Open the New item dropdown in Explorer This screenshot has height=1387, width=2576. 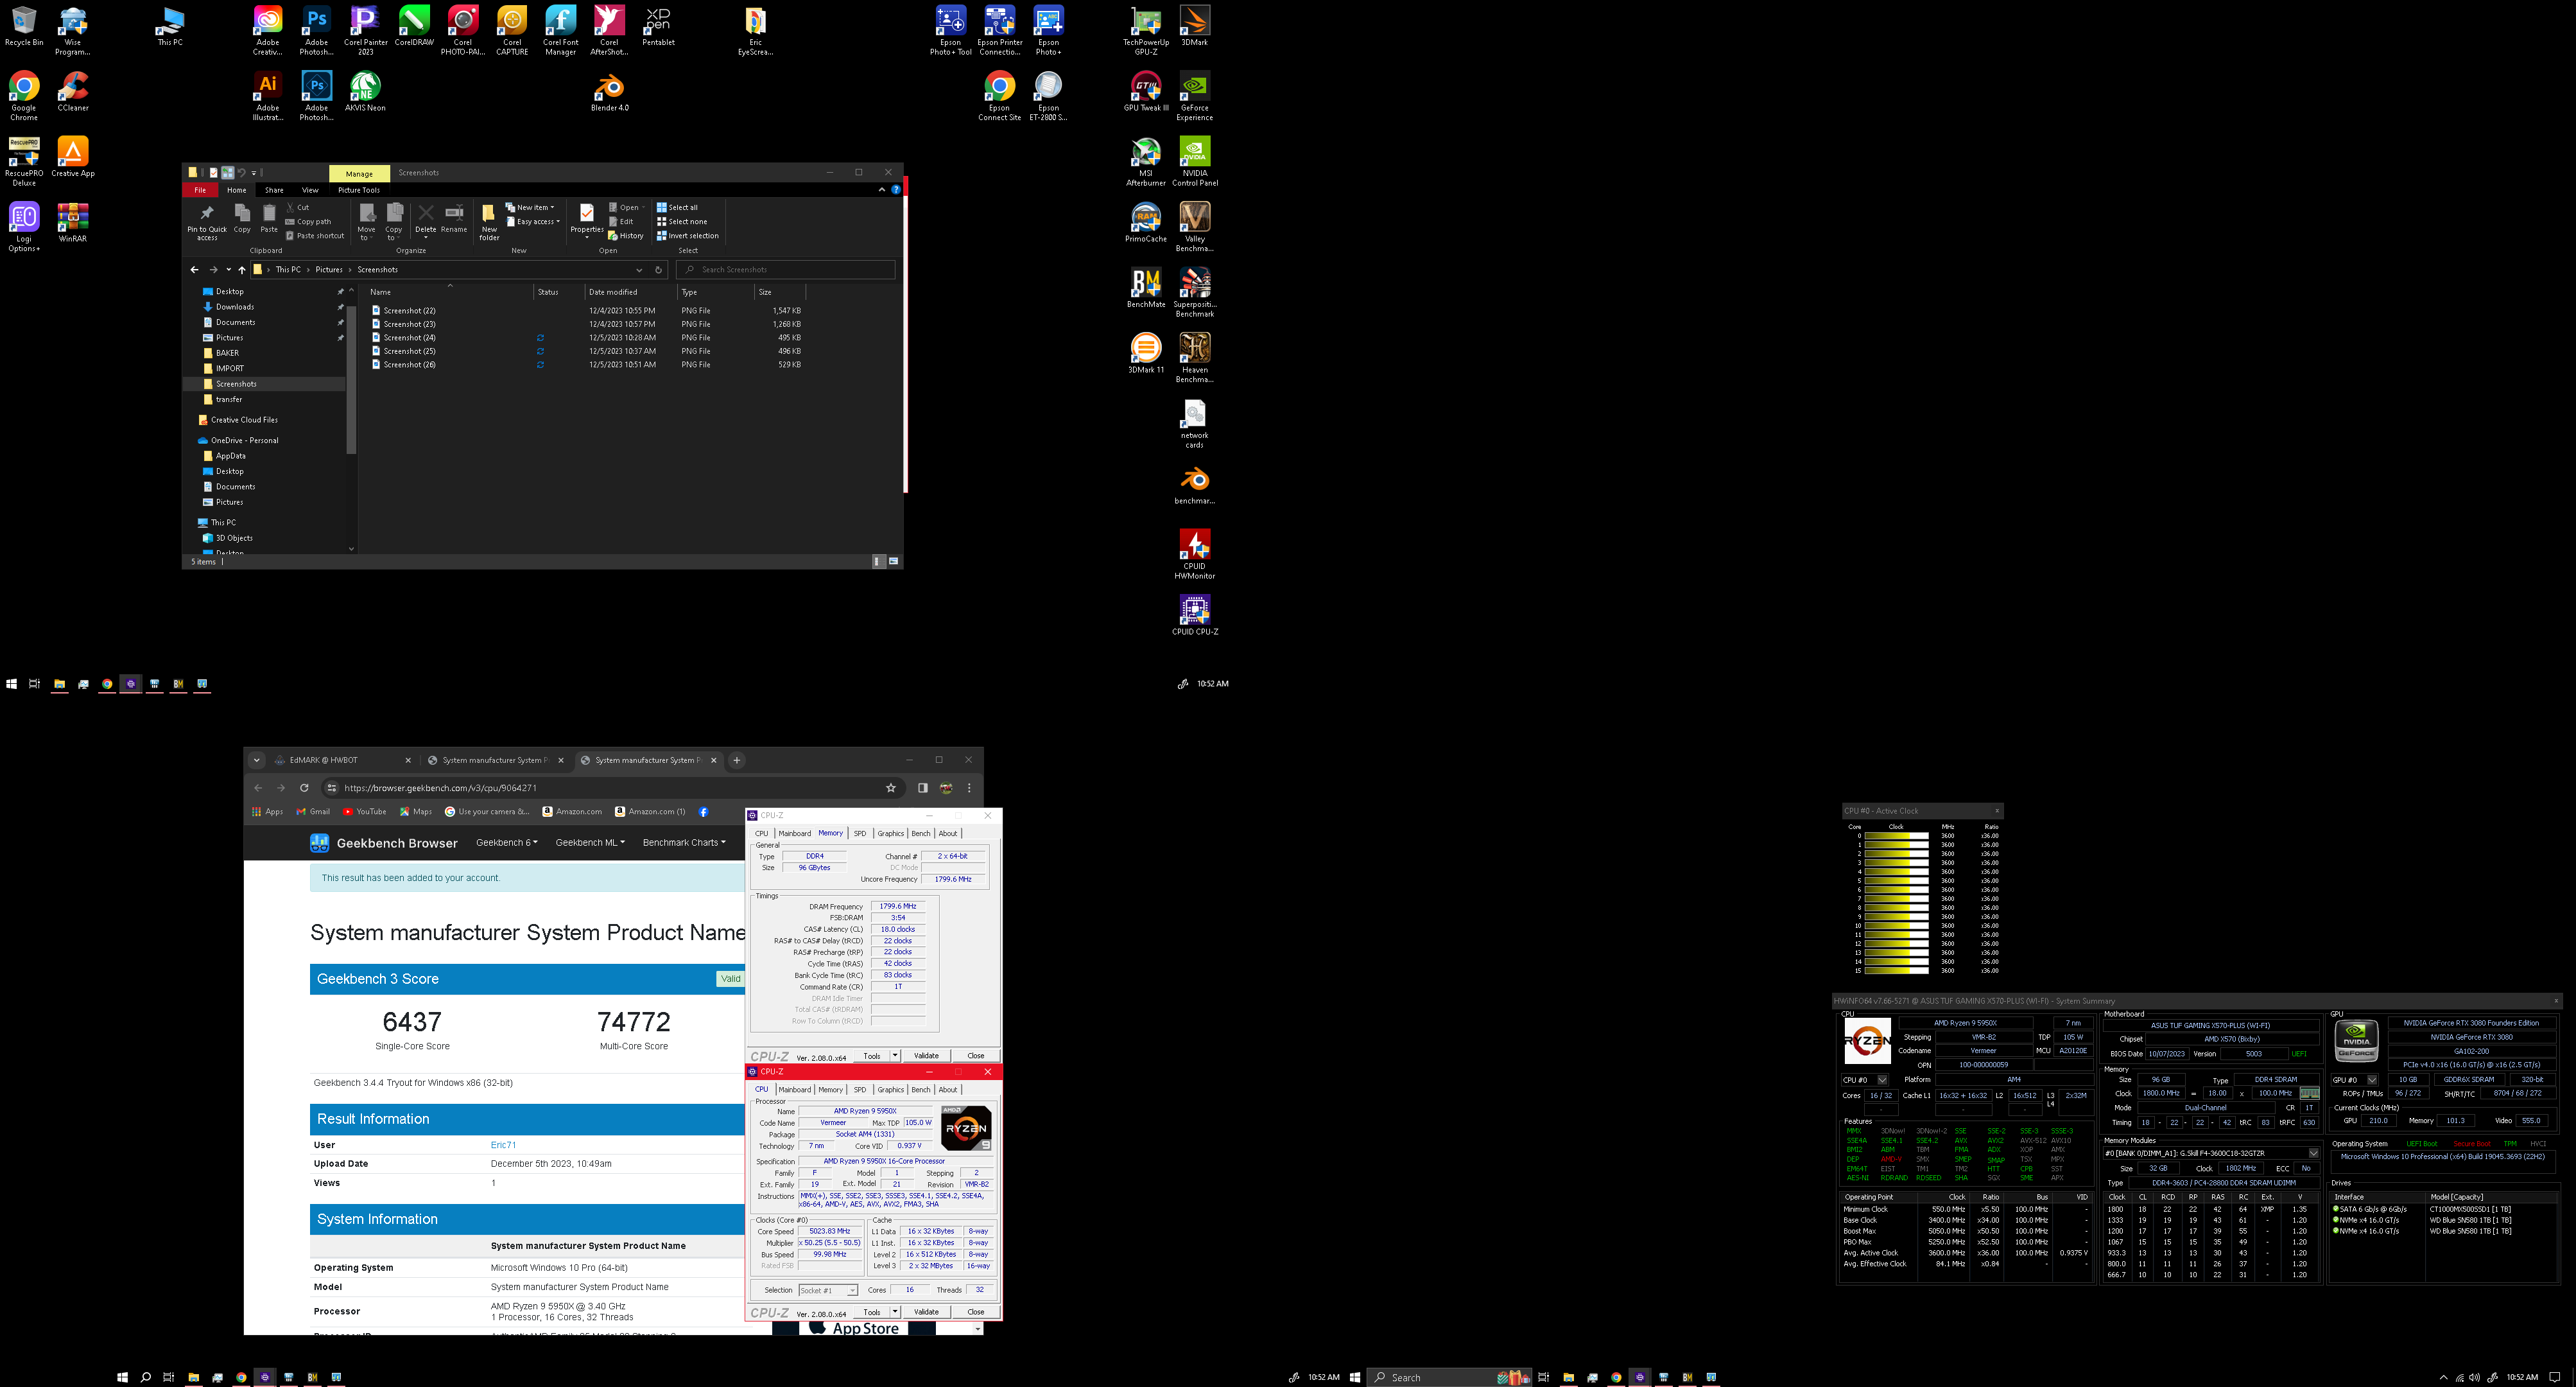[x=530, y=208]
